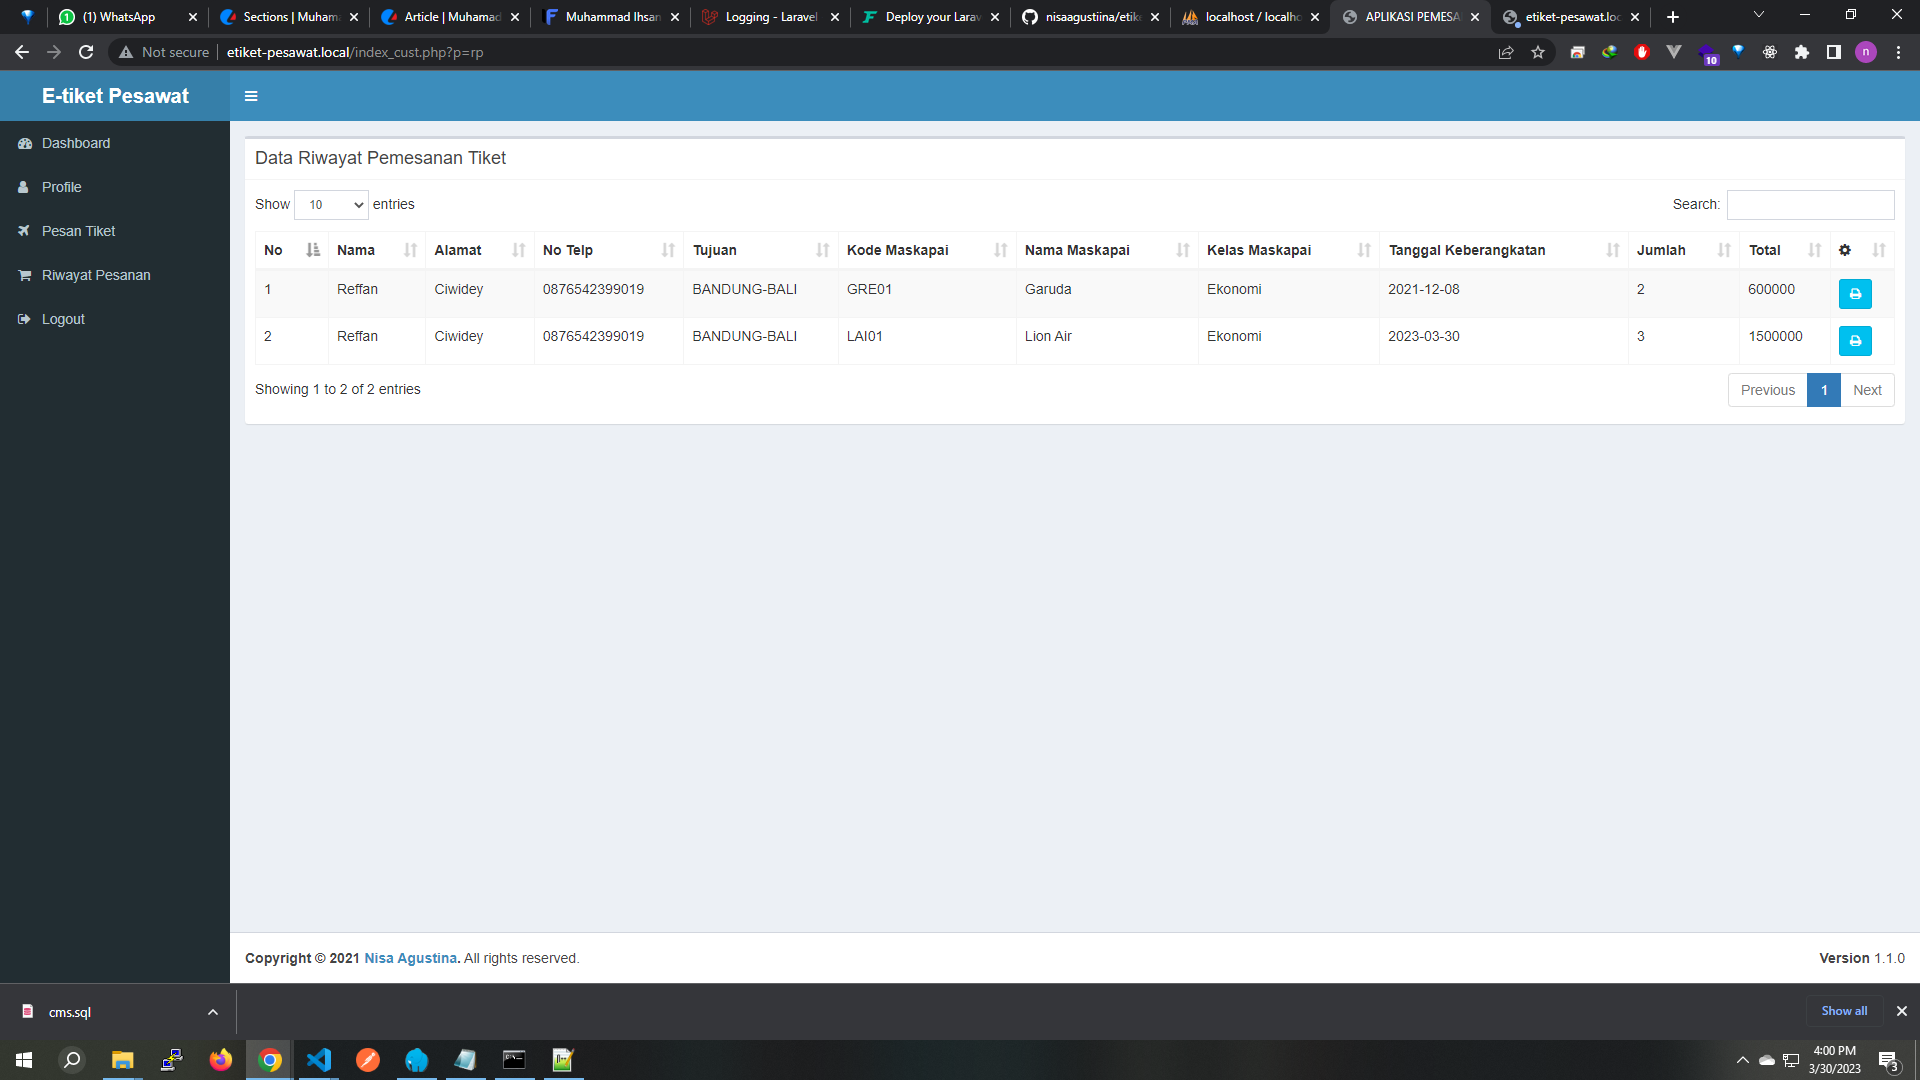
Task: Click the gear action column header
Action: click(x=1862, y=250)
